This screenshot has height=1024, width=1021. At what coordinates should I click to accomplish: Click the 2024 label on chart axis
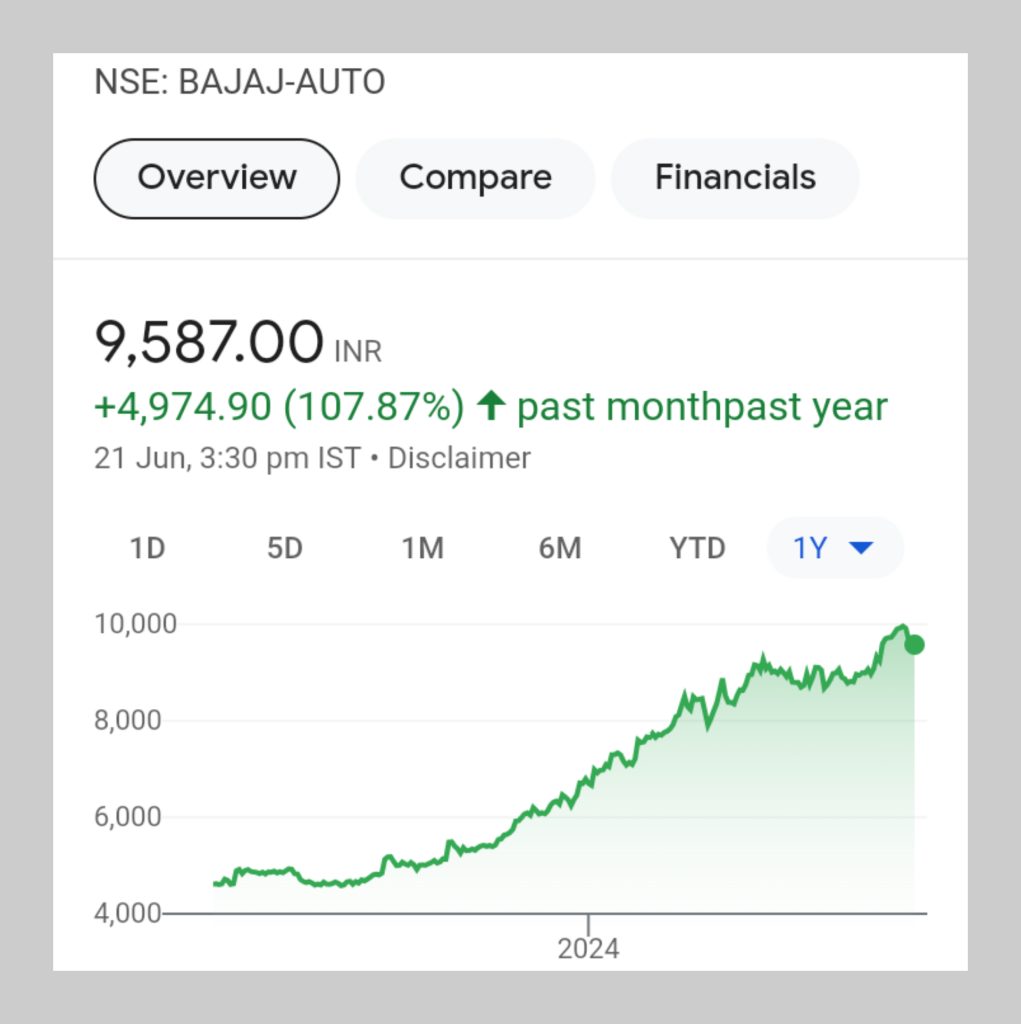click(x=588, y=947)
